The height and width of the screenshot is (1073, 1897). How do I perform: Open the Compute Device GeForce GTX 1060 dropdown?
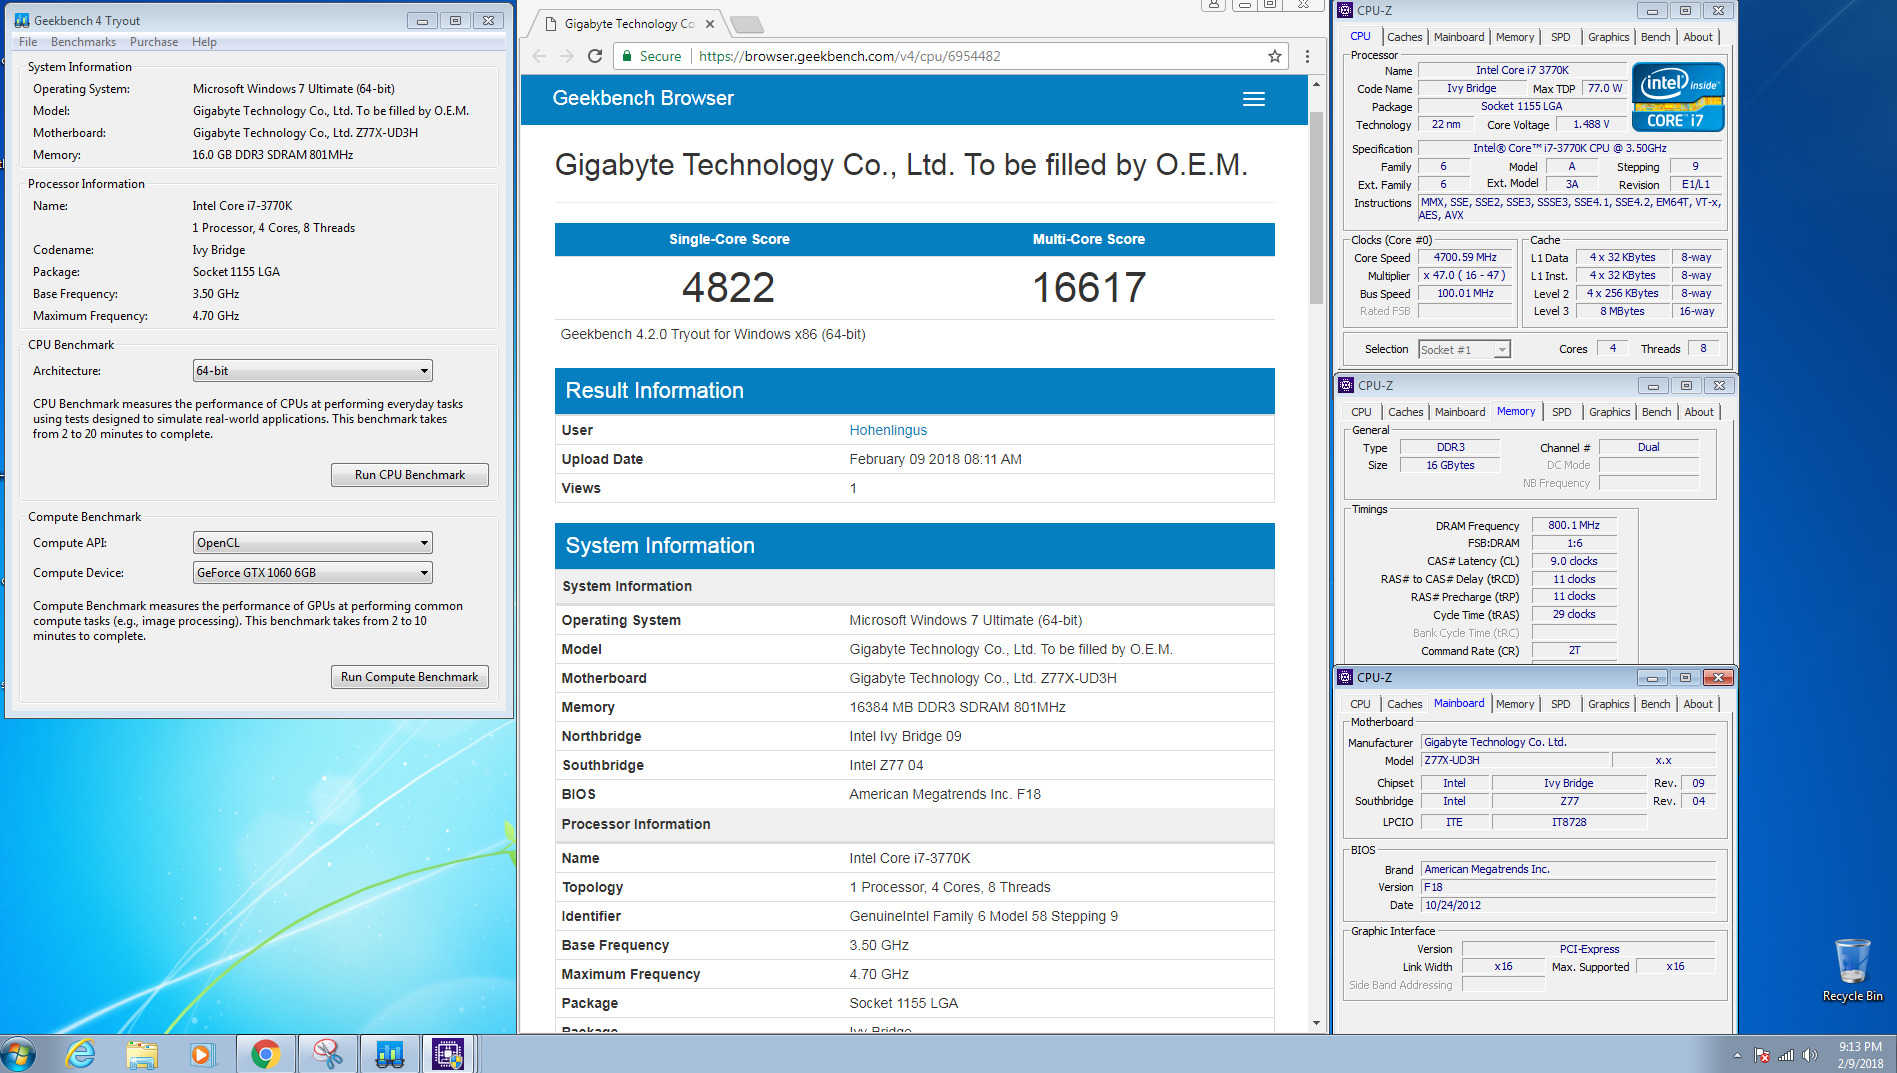312,573
